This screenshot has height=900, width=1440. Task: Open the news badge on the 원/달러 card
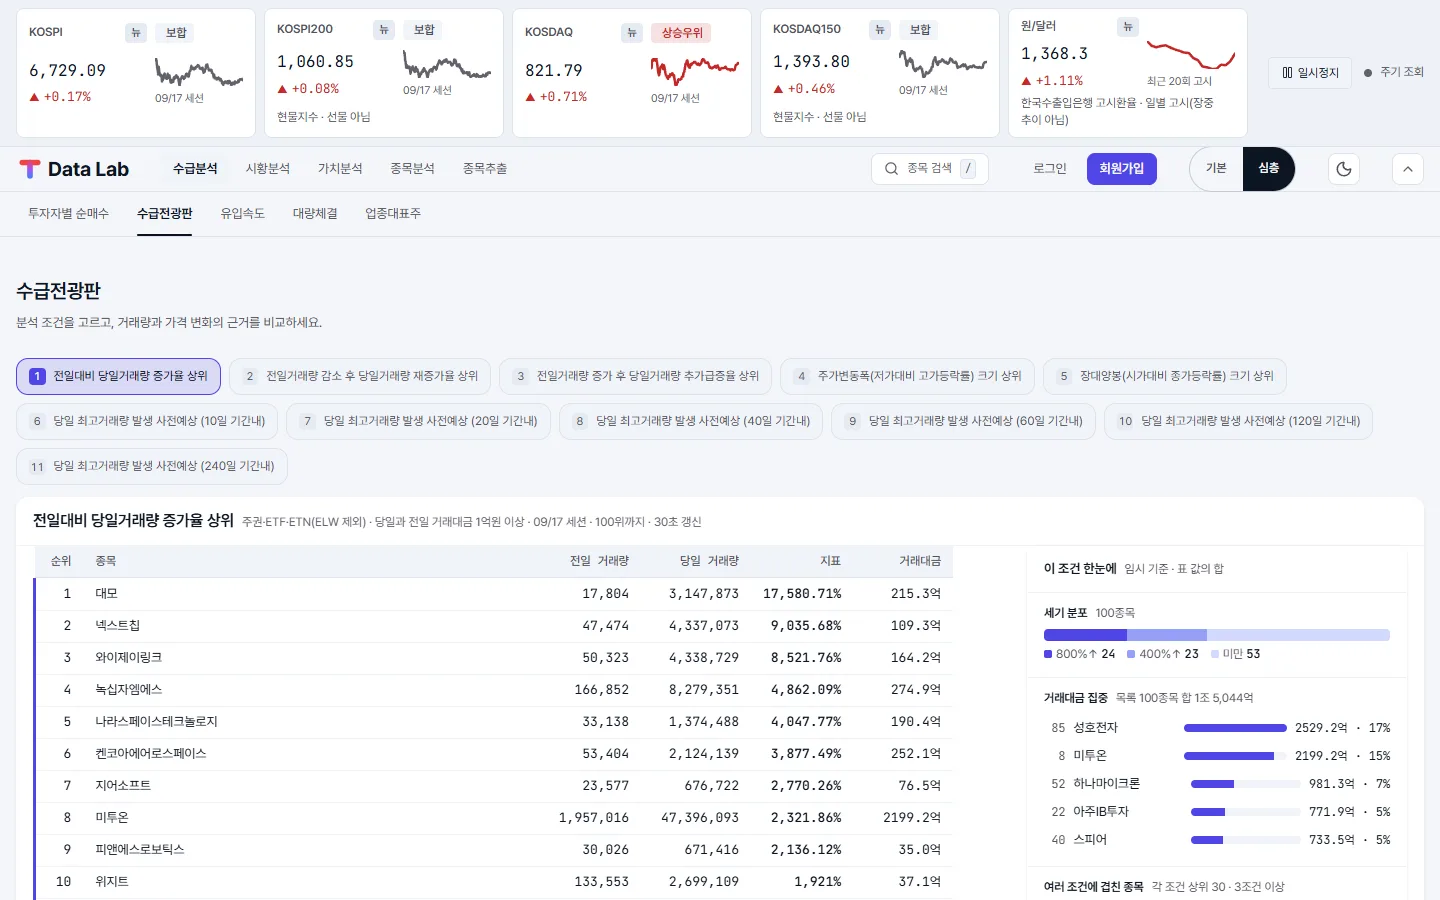[1128, 27]
